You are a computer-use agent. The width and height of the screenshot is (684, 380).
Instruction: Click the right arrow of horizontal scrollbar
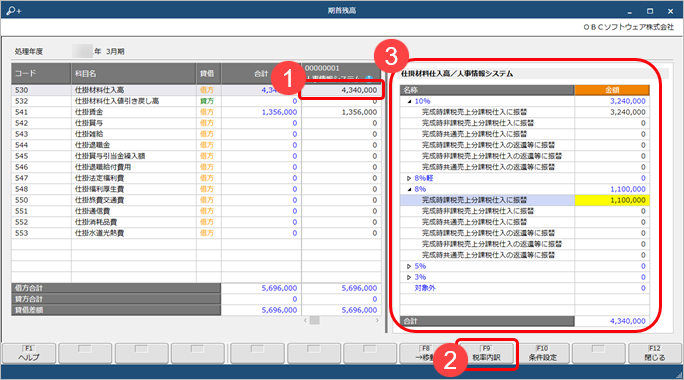[377, 320]
